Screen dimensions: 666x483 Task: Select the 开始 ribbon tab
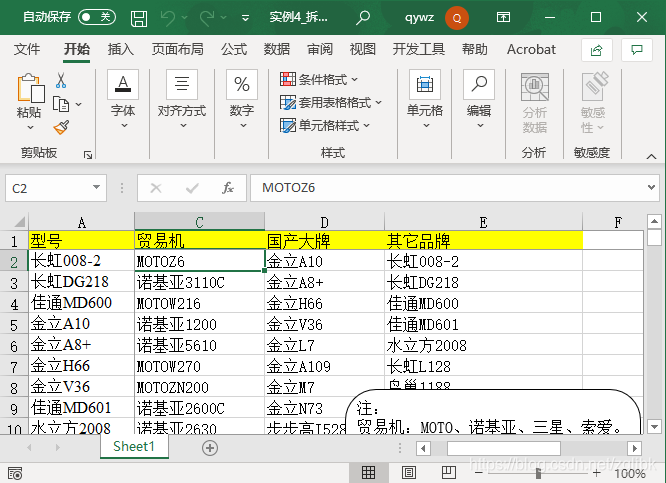coord(77,49)
